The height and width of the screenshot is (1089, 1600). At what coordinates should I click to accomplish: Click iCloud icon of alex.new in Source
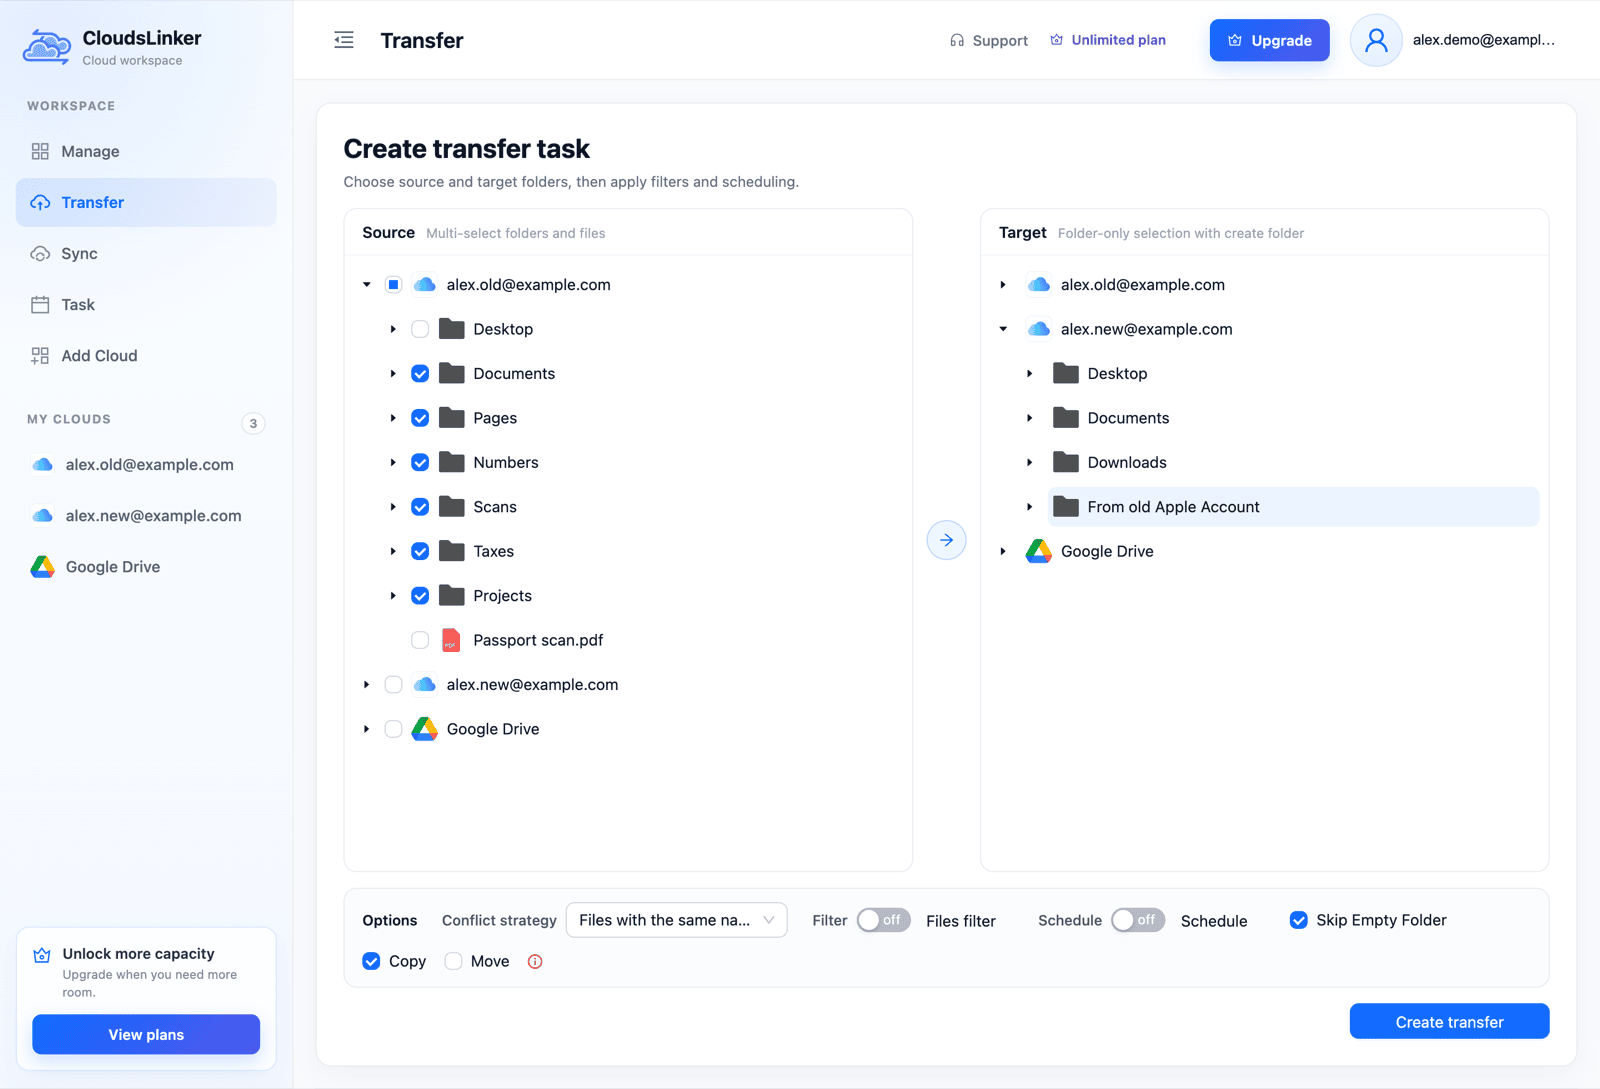click(425, 684)
